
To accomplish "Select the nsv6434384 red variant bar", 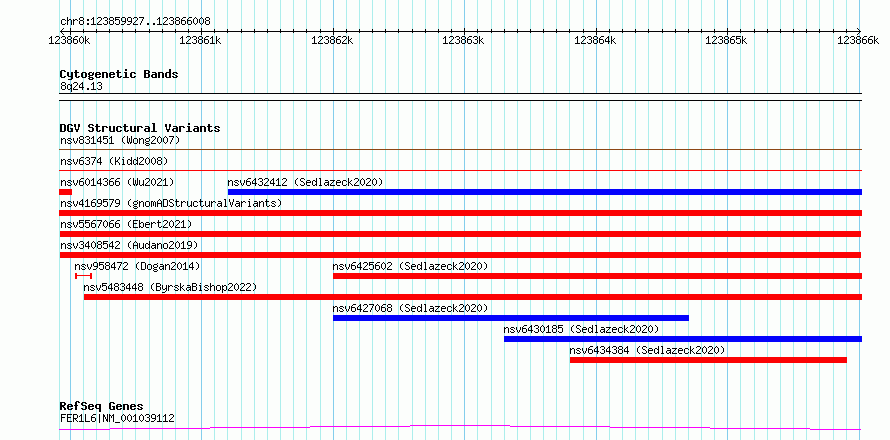I will (708, 360).
